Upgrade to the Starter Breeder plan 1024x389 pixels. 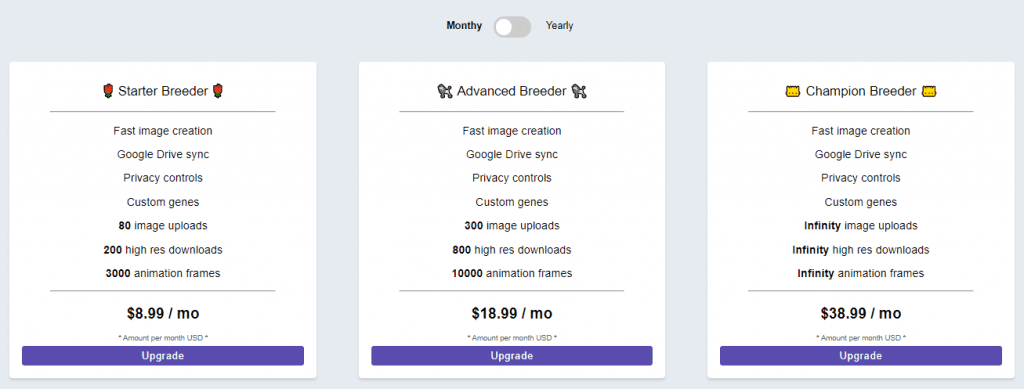pyautogui.click(x=163, y=356)
